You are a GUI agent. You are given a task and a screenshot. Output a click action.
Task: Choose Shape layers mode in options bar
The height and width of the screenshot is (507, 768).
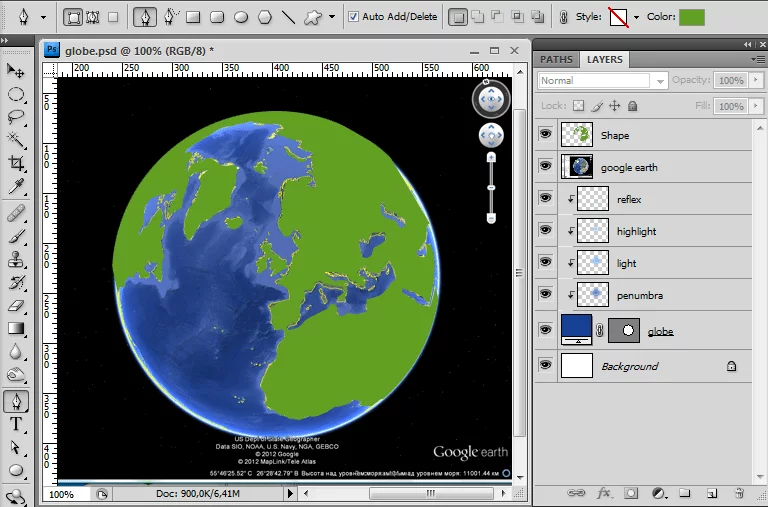(x=72, y=18)
